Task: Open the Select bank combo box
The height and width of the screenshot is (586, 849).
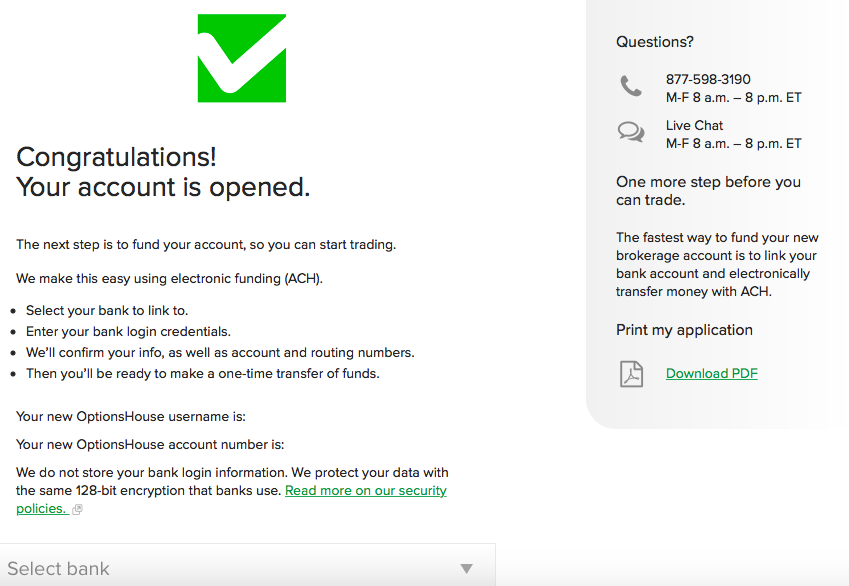Action: click(240, 569)
